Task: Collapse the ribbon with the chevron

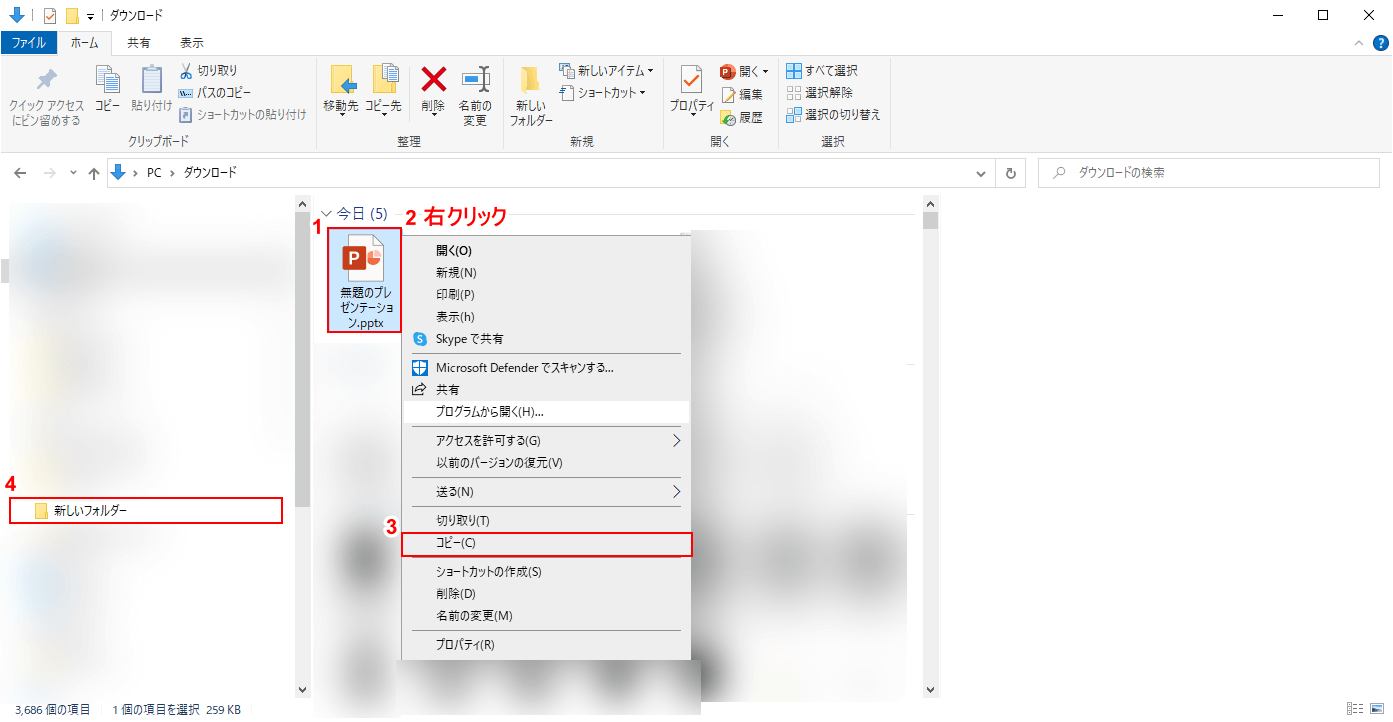Action: click(1359, 43)
